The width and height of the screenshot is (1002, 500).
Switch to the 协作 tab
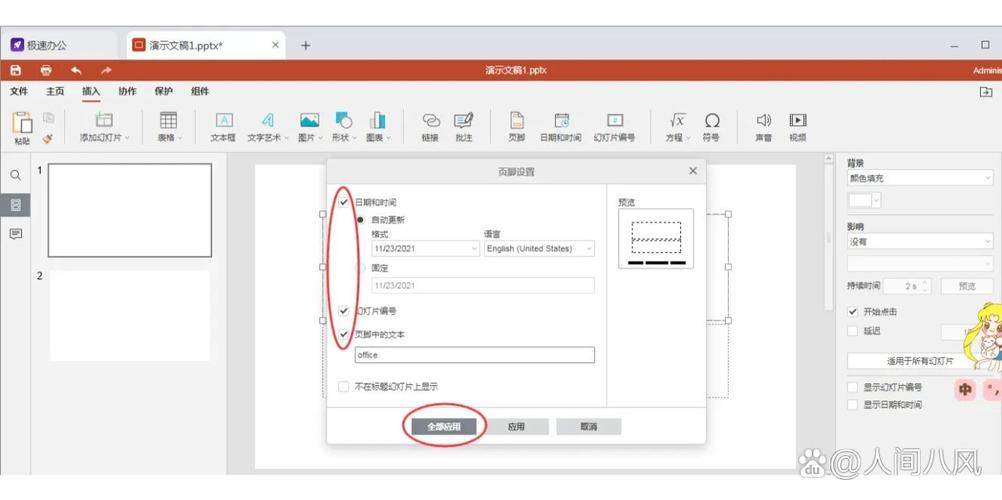click(x=127, y=91)
